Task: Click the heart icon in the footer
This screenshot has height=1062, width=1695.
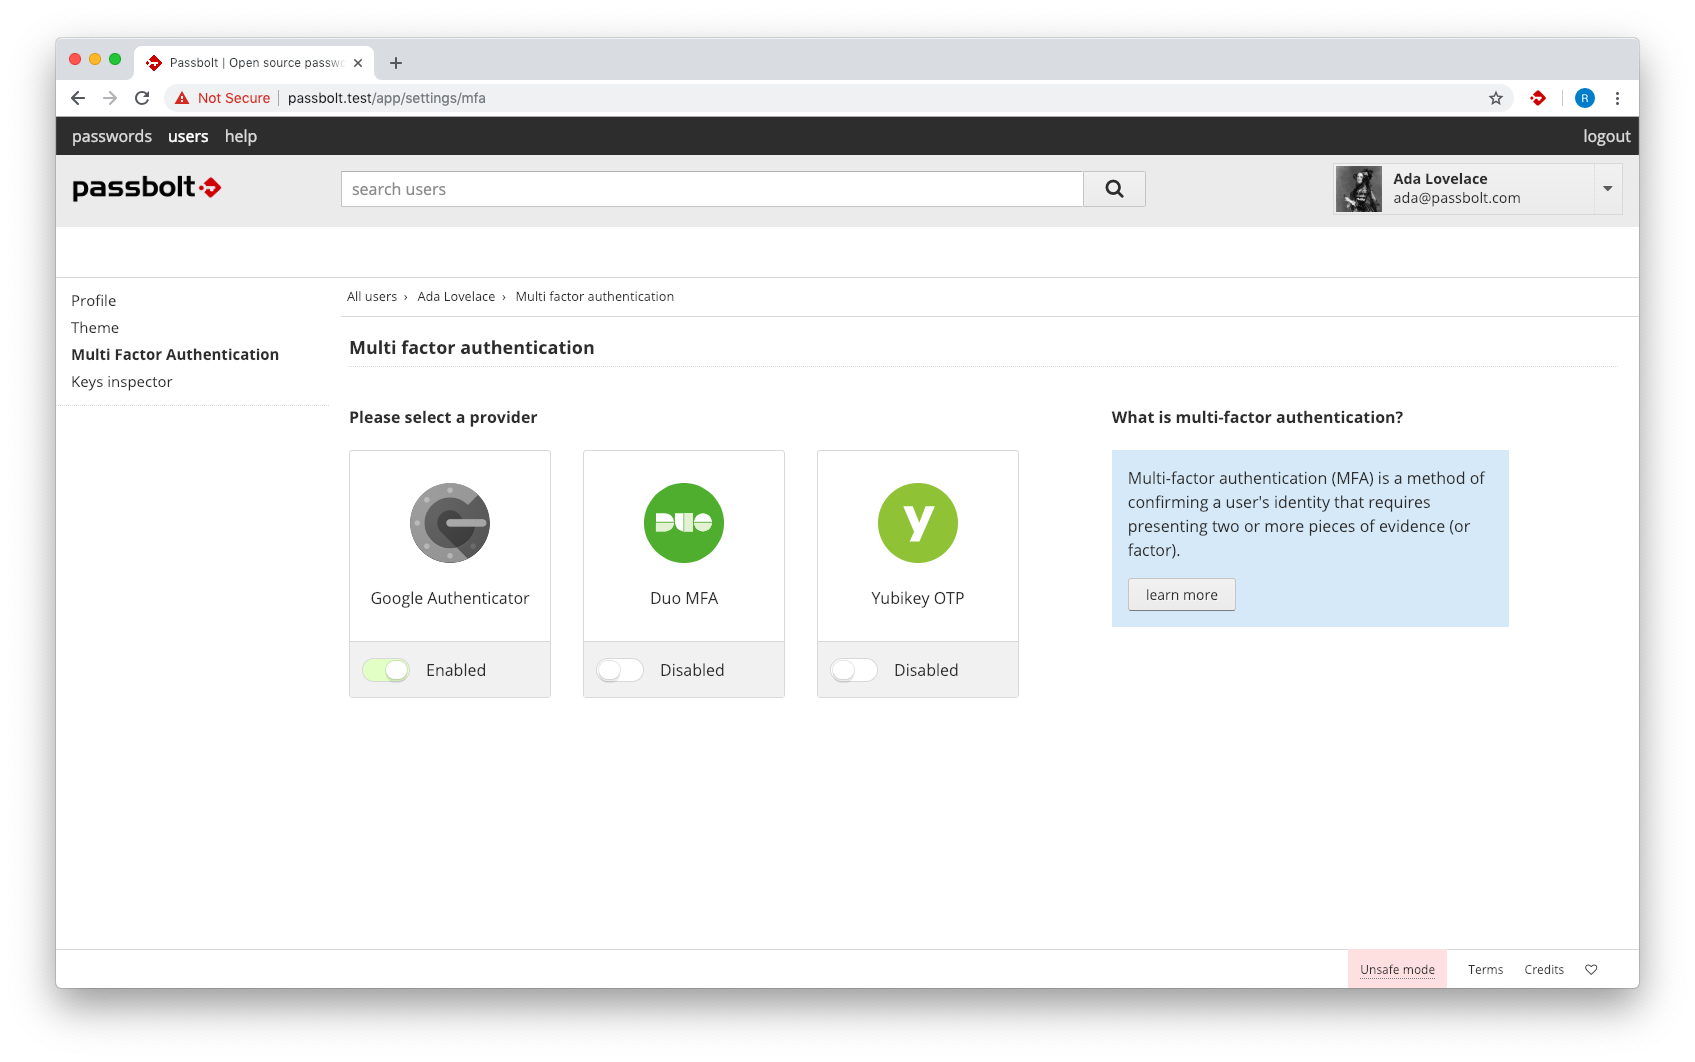Action: point(1591,969)
